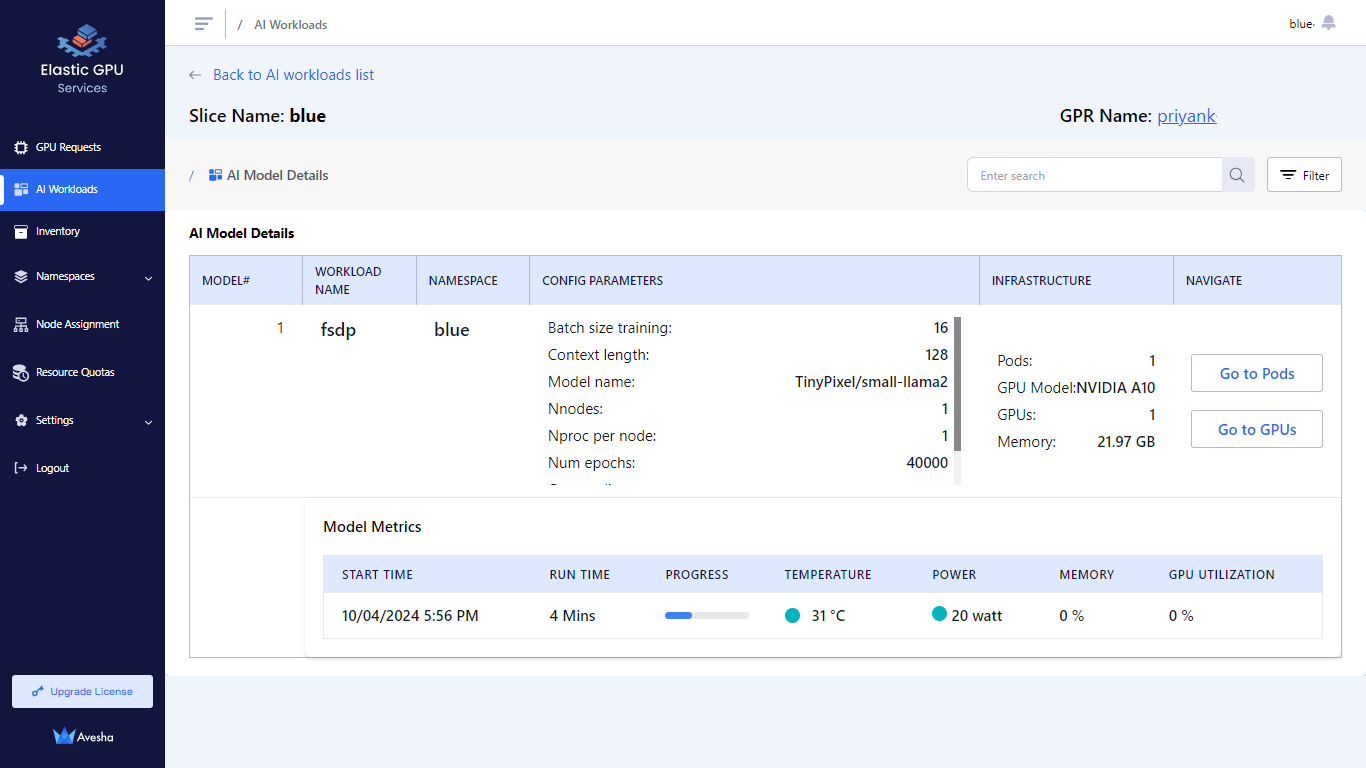Image resolution: width=1366 pixels, height=768 pixels.
Task: Click the Inventory box icon
Action: (x=21, y=231)
